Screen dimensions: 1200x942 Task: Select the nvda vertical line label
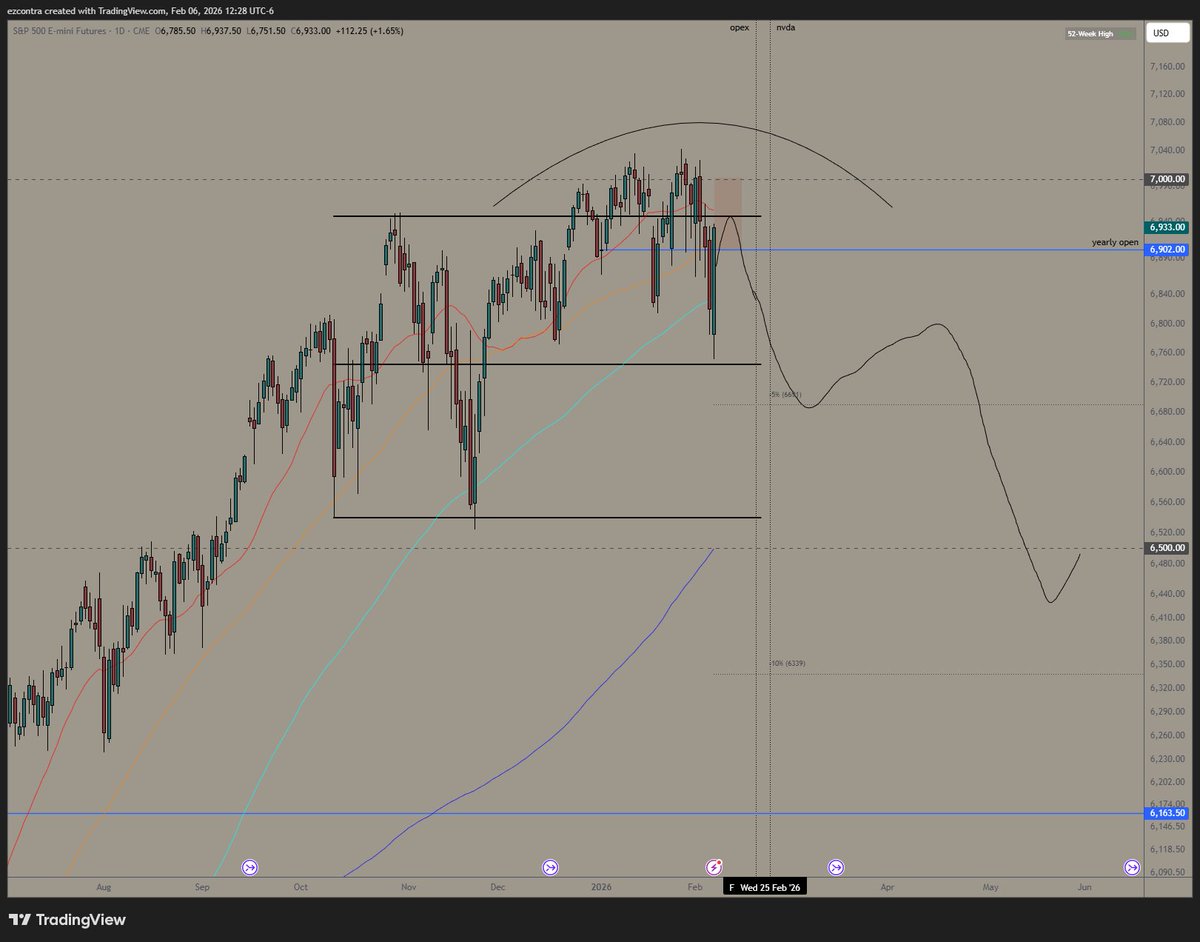pyautogui.click(x=785, y=28)
